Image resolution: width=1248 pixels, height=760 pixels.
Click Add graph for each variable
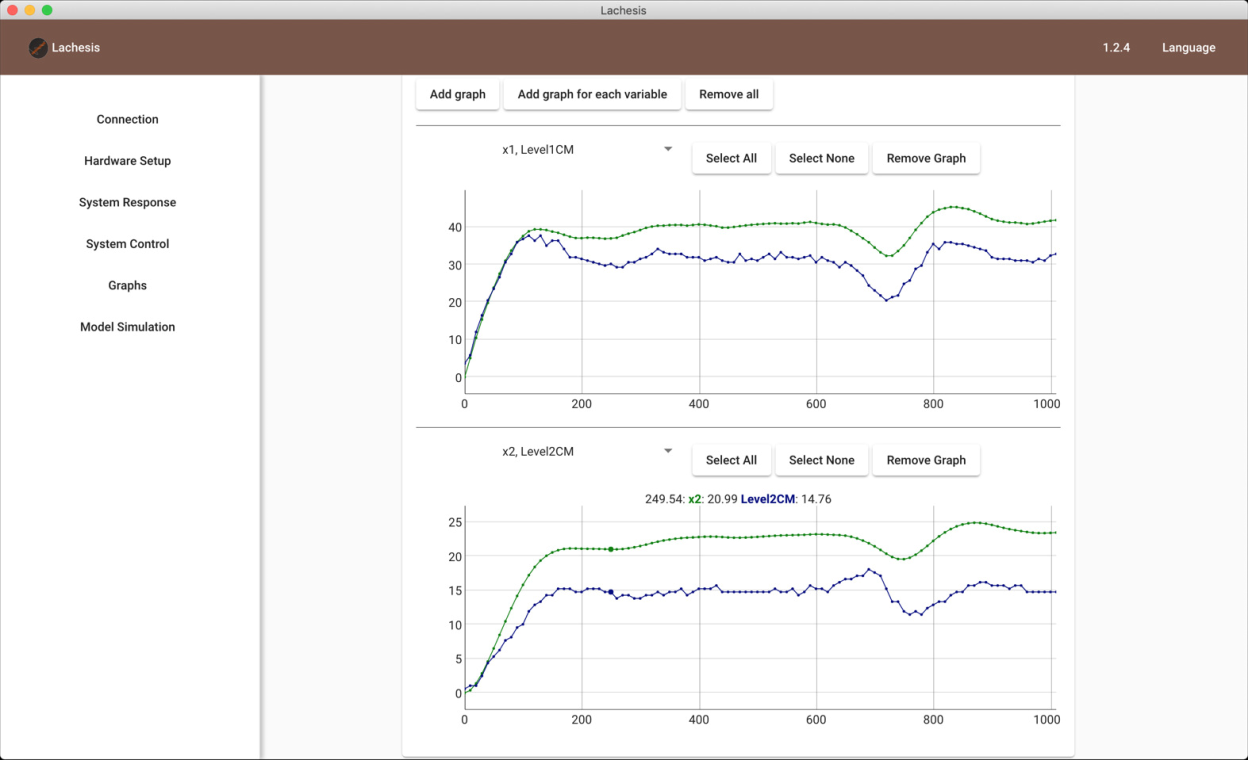coord(592,94)
